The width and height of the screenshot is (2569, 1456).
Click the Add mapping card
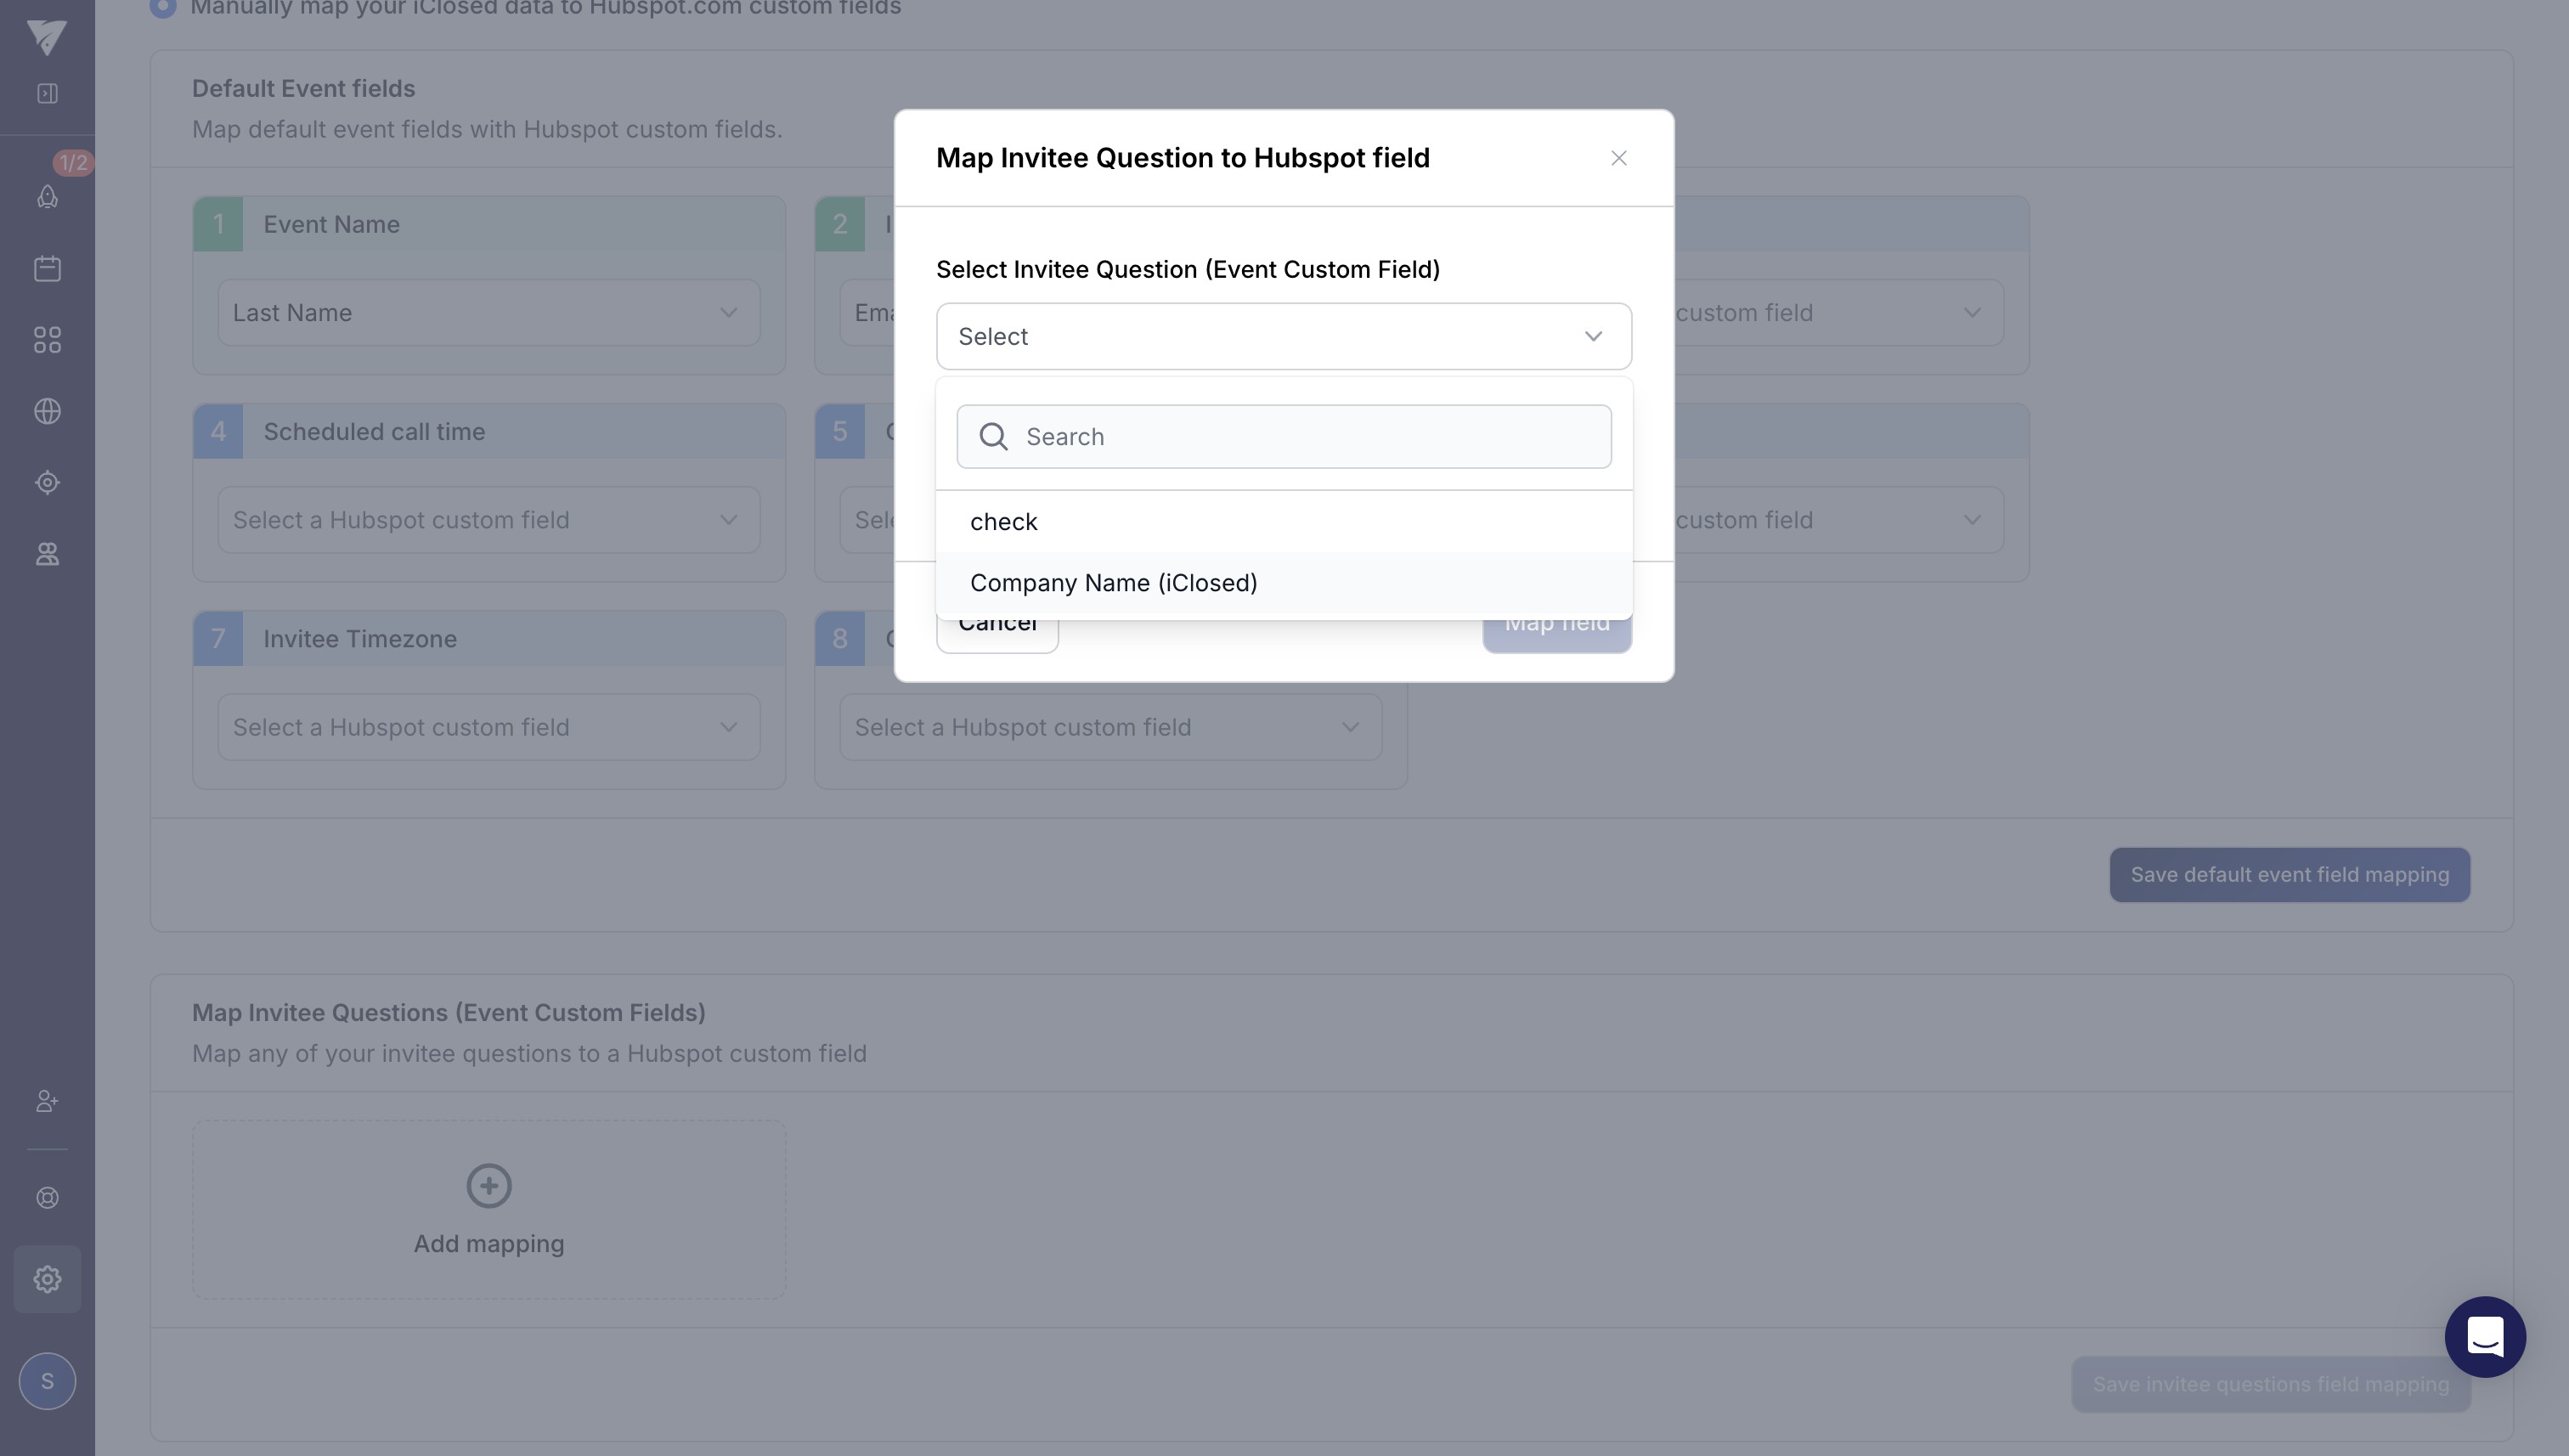[489, 1210]
